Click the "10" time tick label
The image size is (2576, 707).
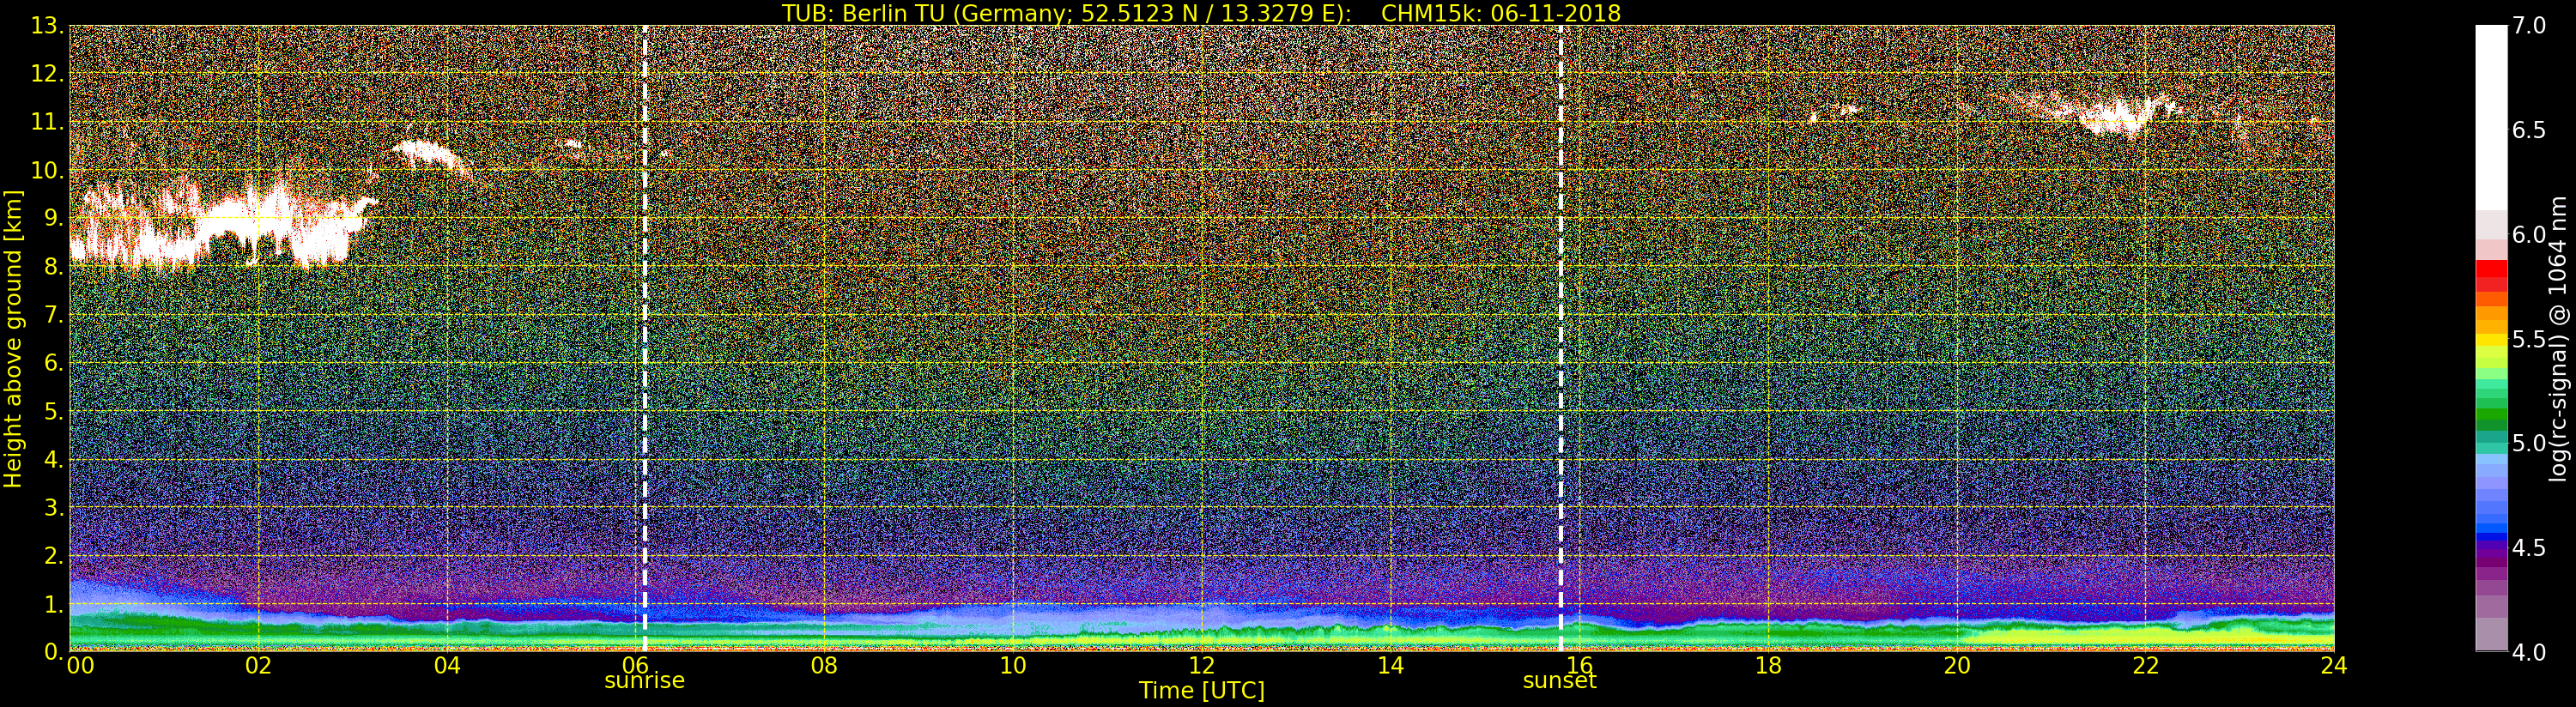click(1013, 665)
